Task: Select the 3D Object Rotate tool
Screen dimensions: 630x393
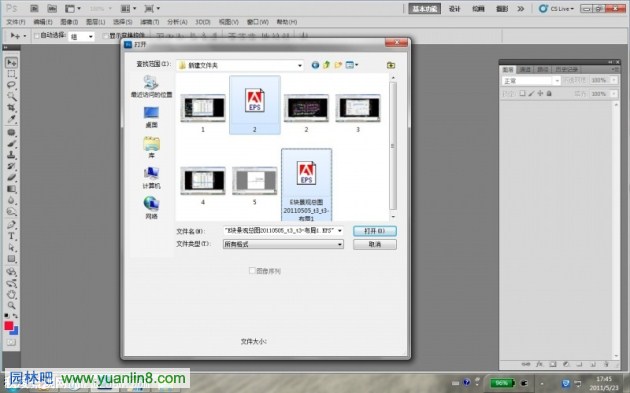Action: tap(11, 272)
